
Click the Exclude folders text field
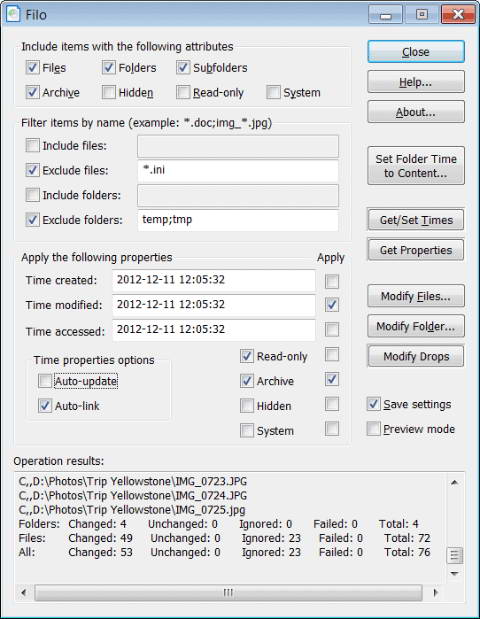click(238, 220)
